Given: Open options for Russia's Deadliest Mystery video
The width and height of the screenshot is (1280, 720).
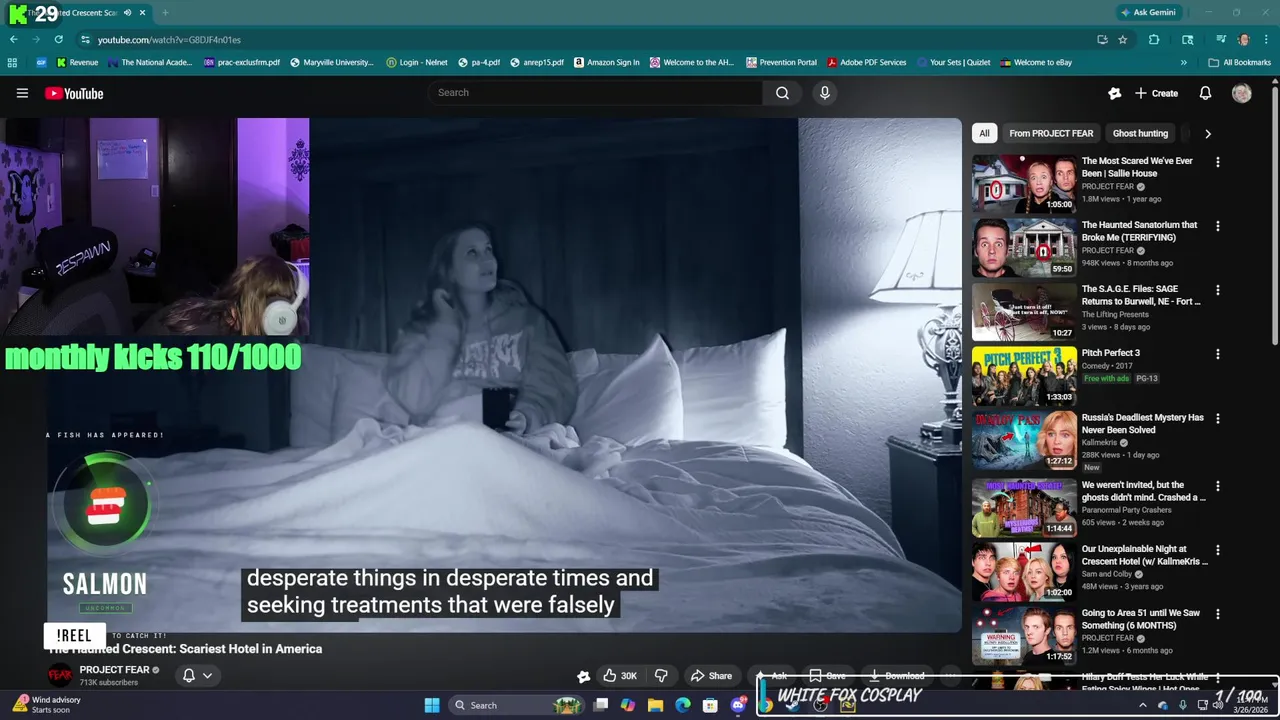Looking at the screenshot, I should coord(1217,418).
